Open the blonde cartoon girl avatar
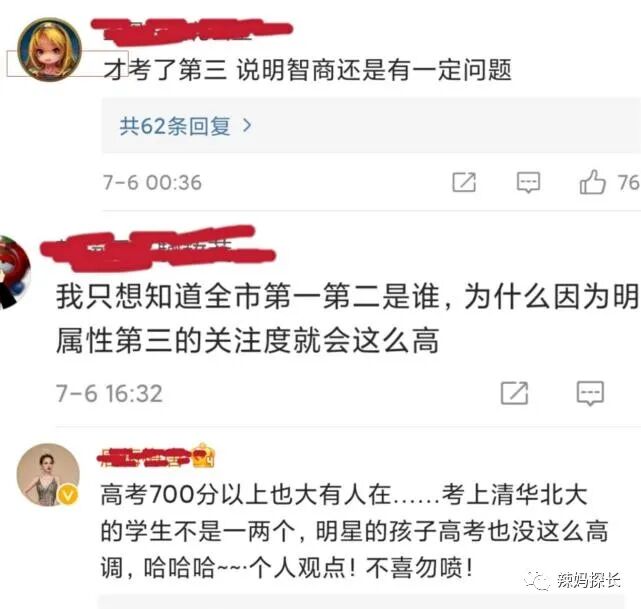 (49, 49)
